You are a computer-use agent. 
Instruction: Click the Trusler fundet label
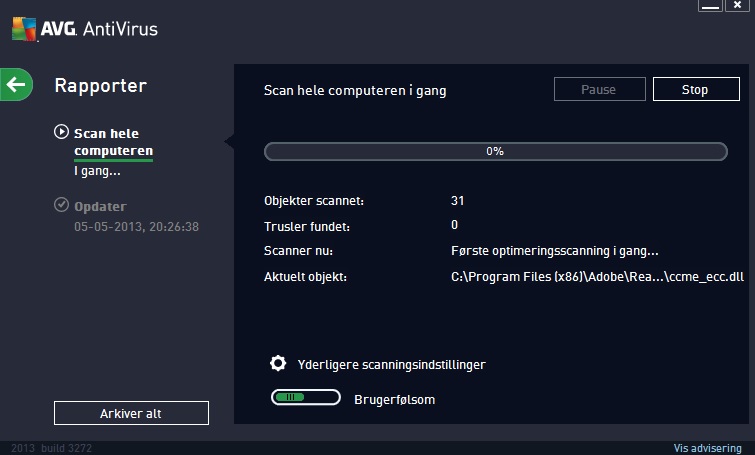pos(307,226)
